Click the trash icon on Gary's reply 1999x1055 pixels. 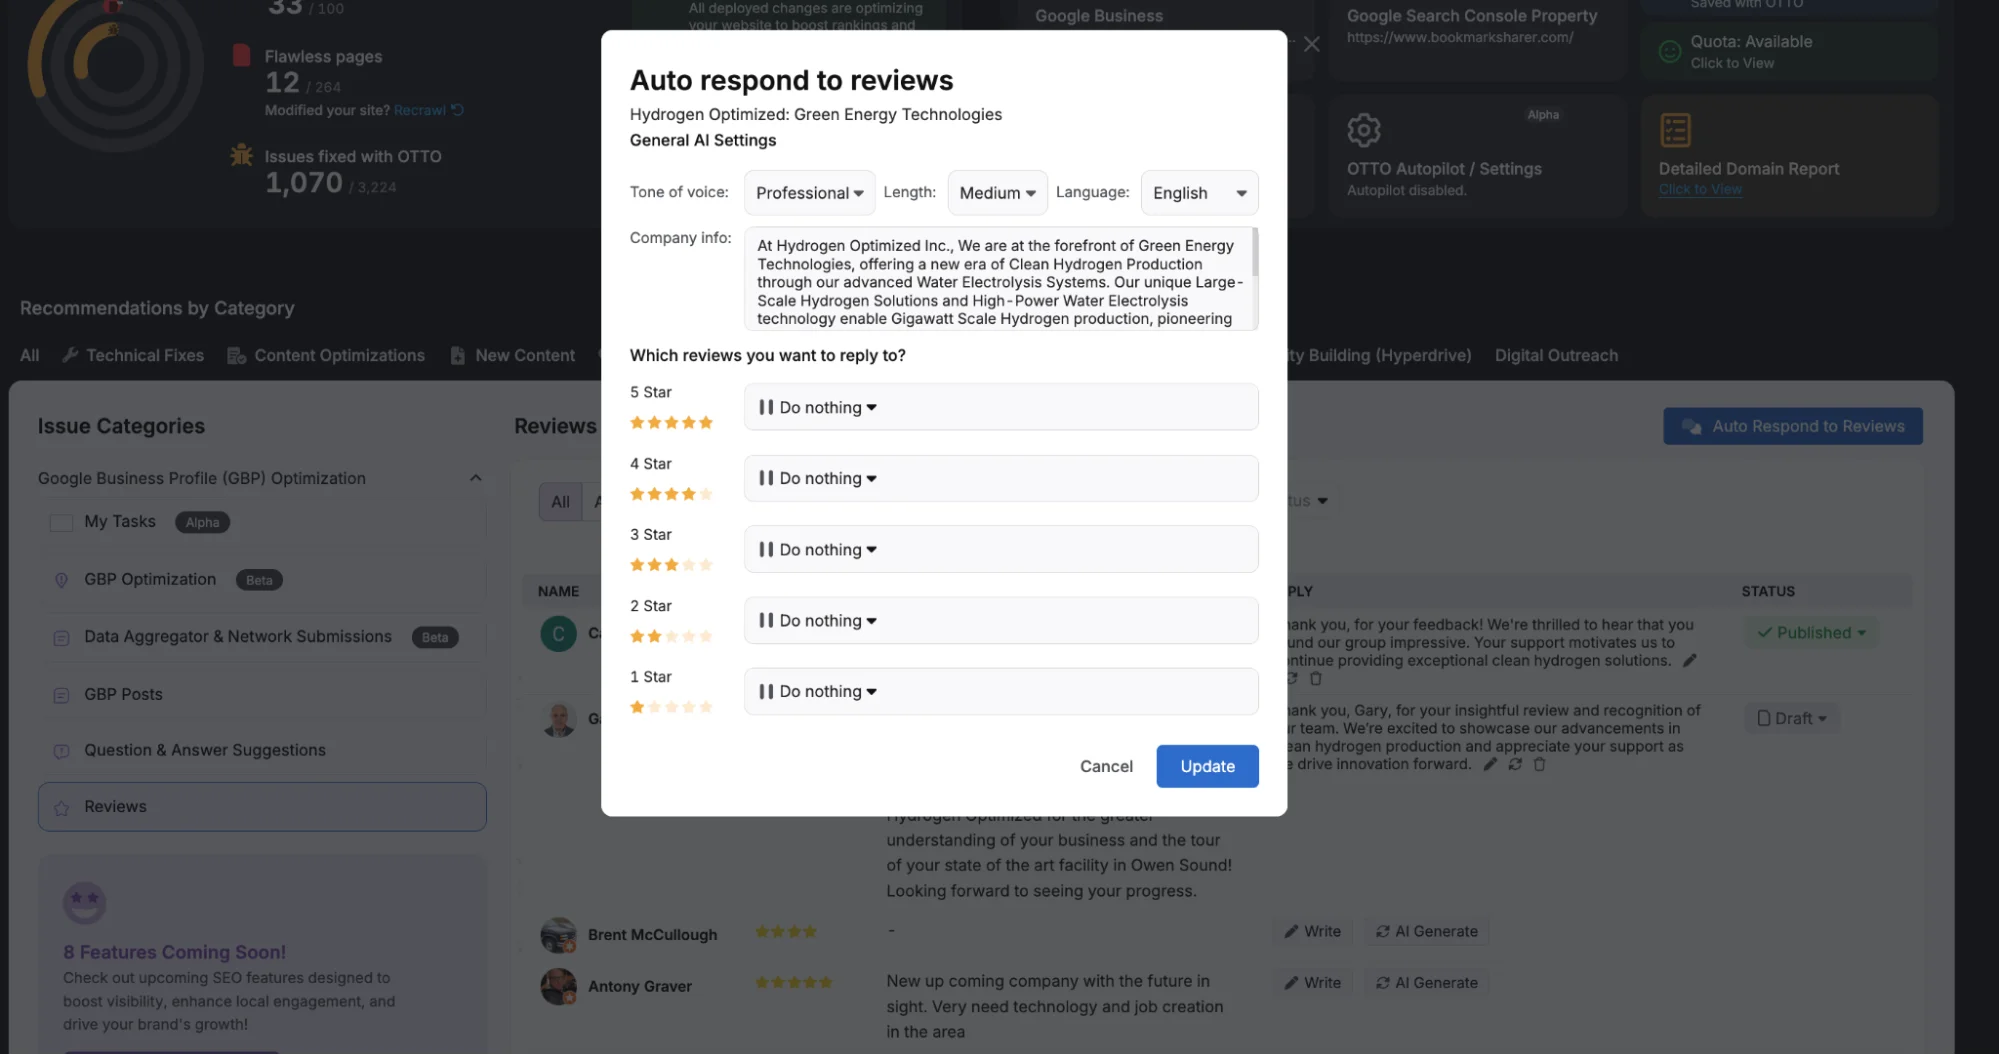click(1539, 764)
